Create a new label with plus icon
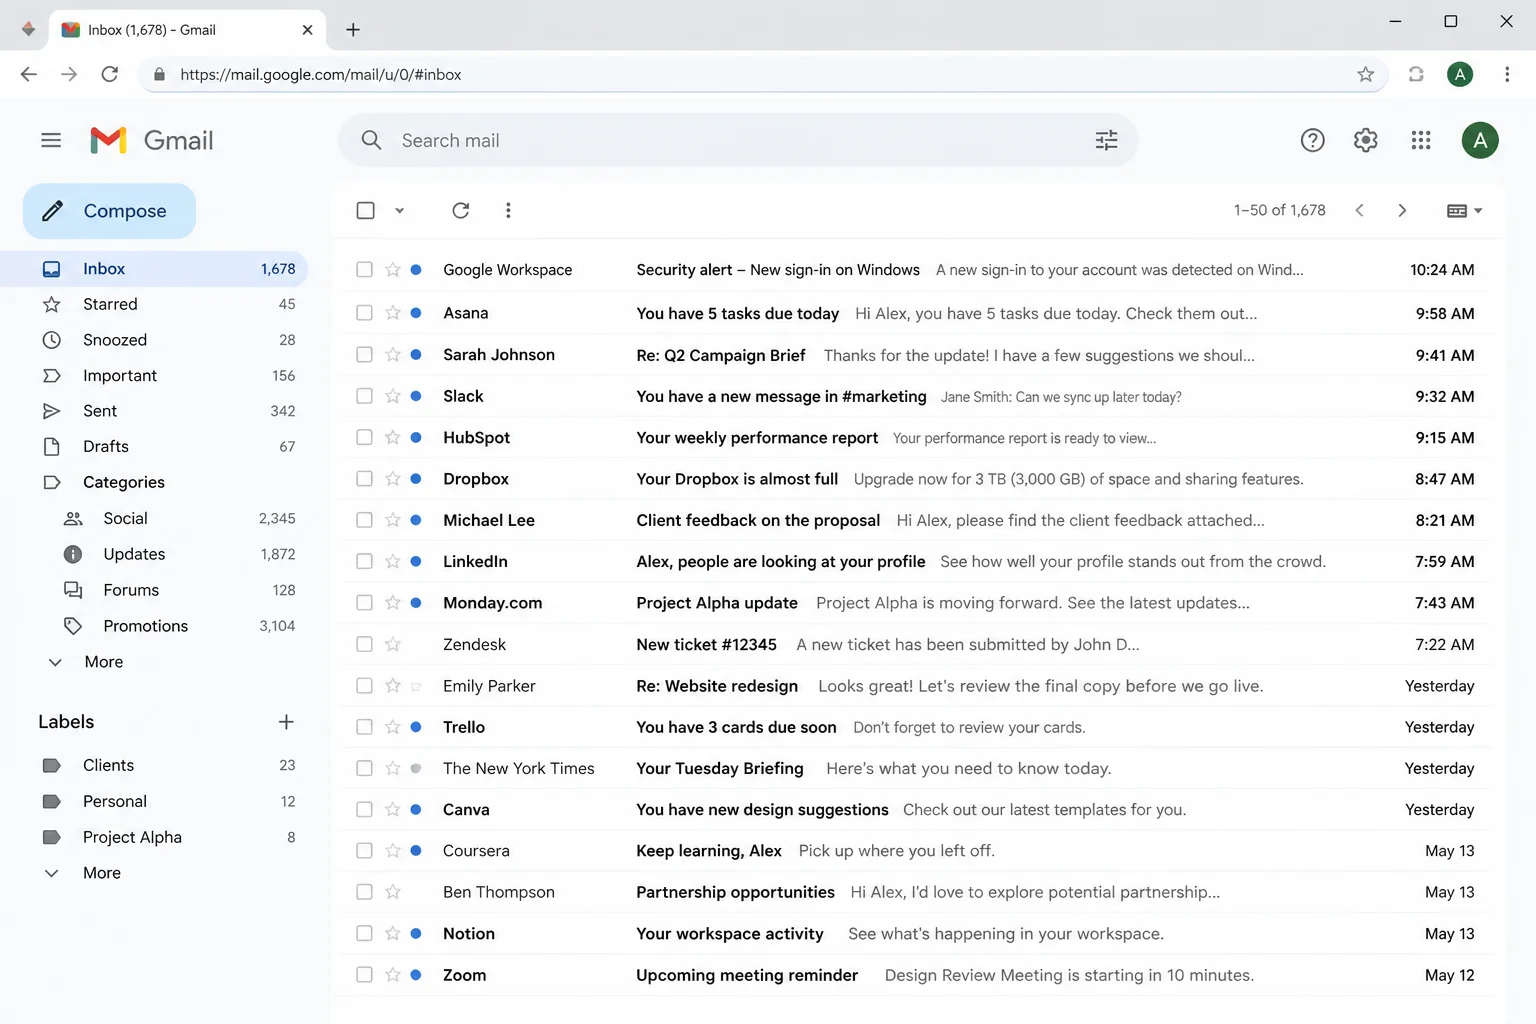Viewport: 1536px width, 1024px height. coord(286,722)
